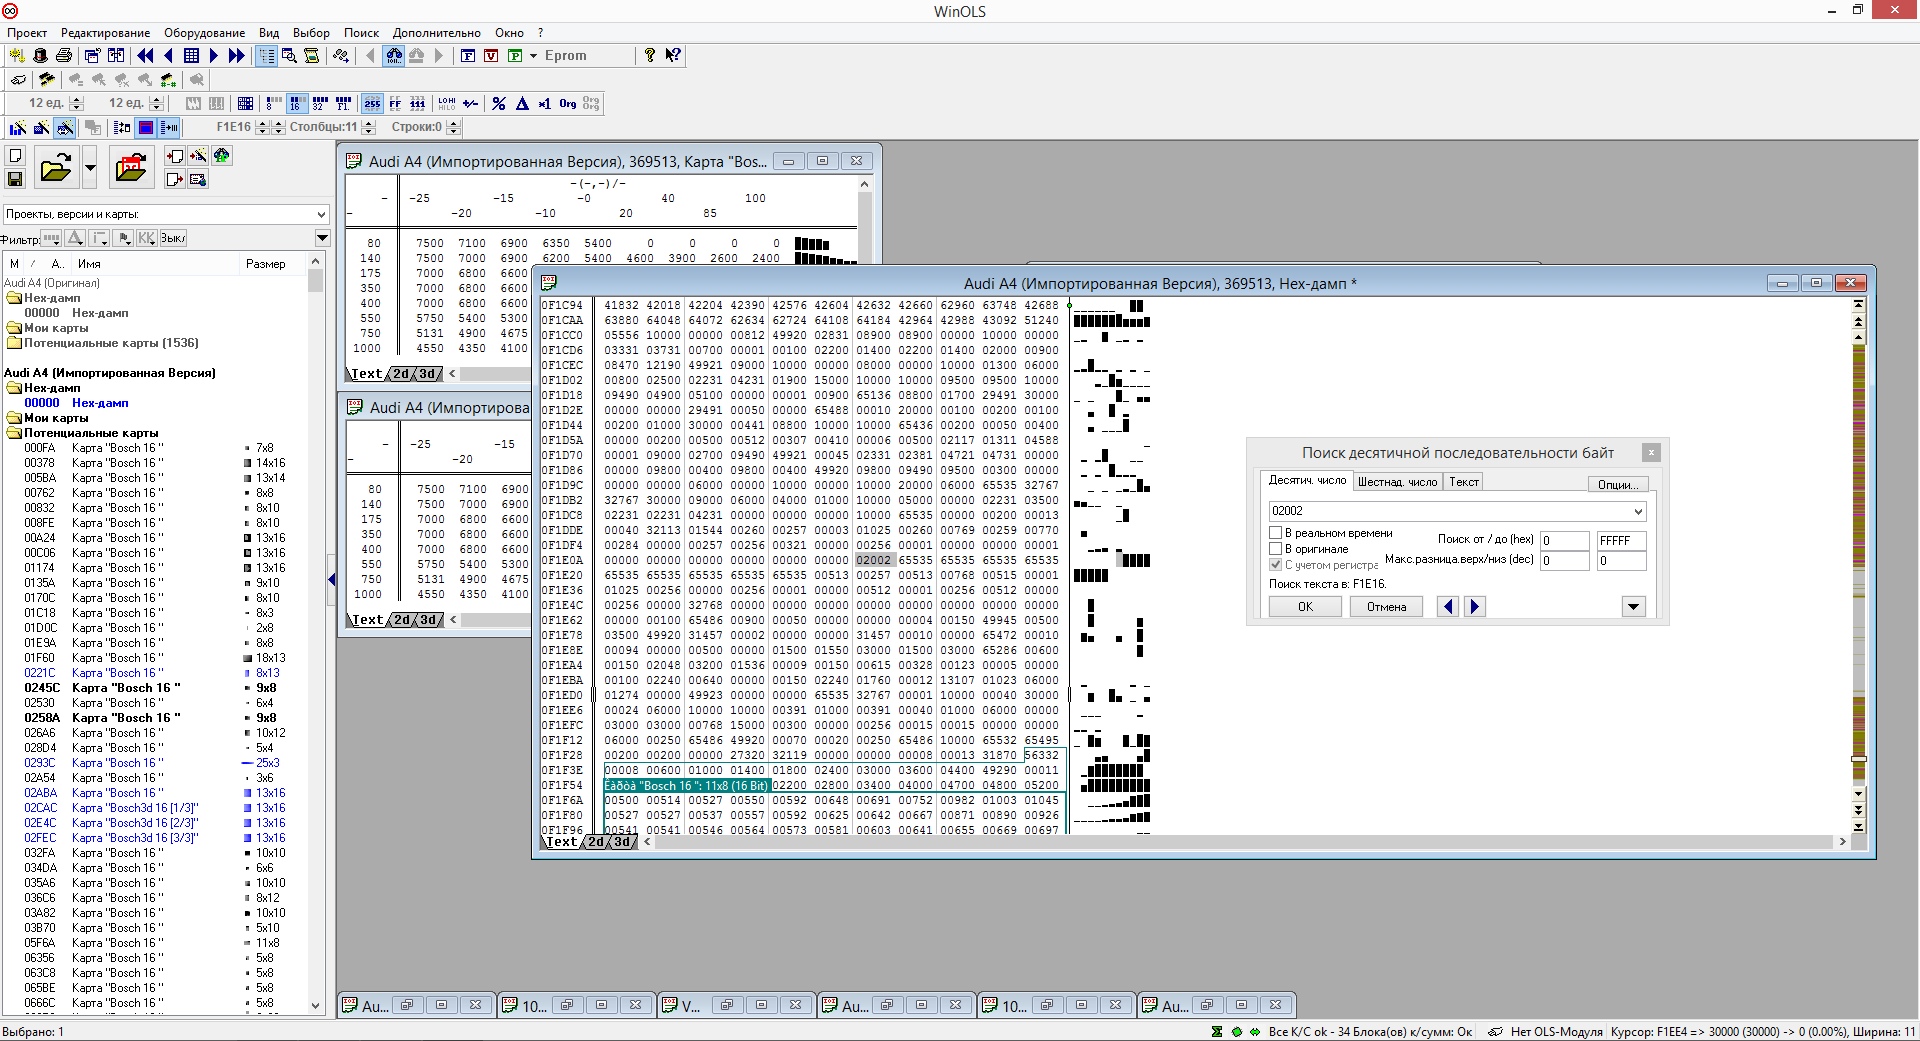
Task: Click 'Отмена' in search dialog
Action: coord(1386,607)
